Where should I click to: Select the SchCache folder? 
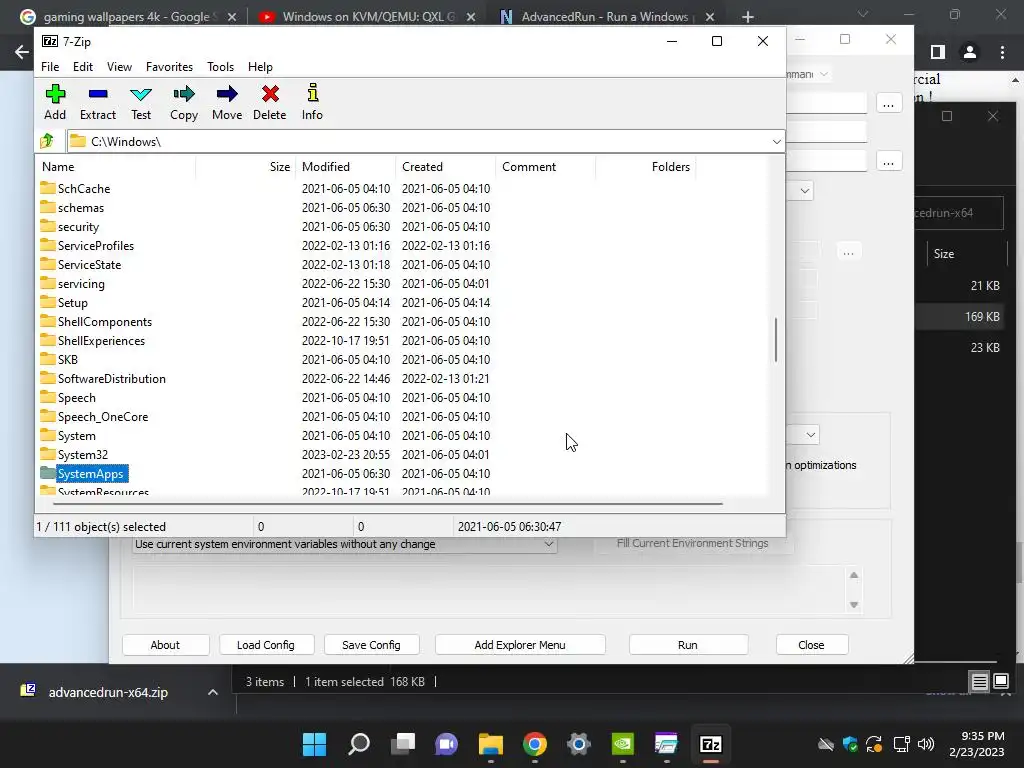84,189
